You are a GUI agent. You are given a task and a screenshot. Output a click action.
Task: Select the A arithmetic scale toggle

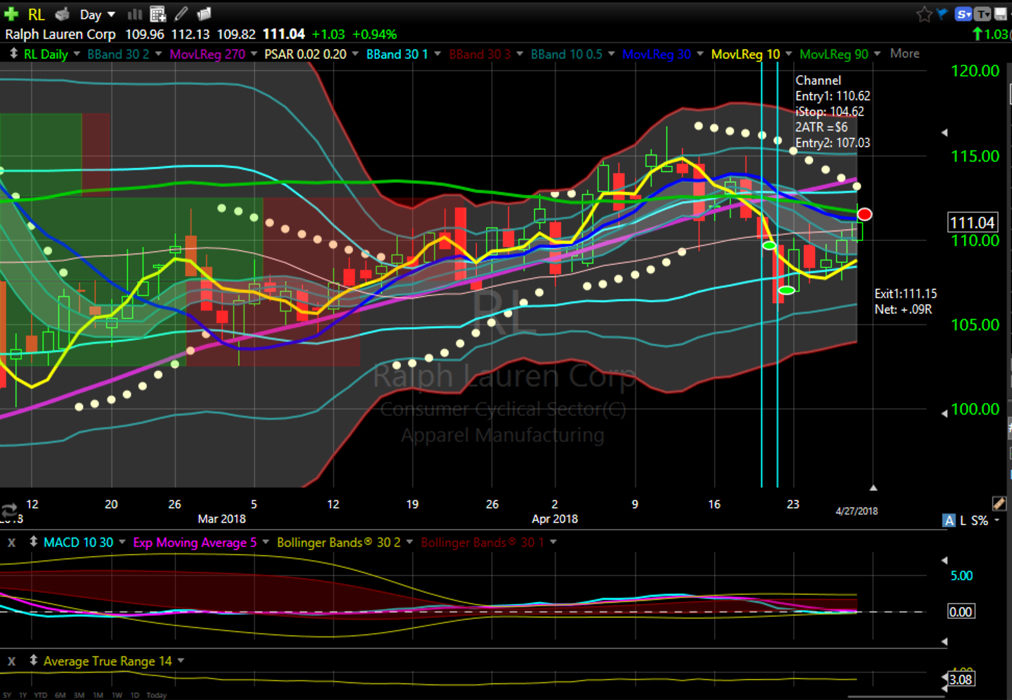[949, 520]
